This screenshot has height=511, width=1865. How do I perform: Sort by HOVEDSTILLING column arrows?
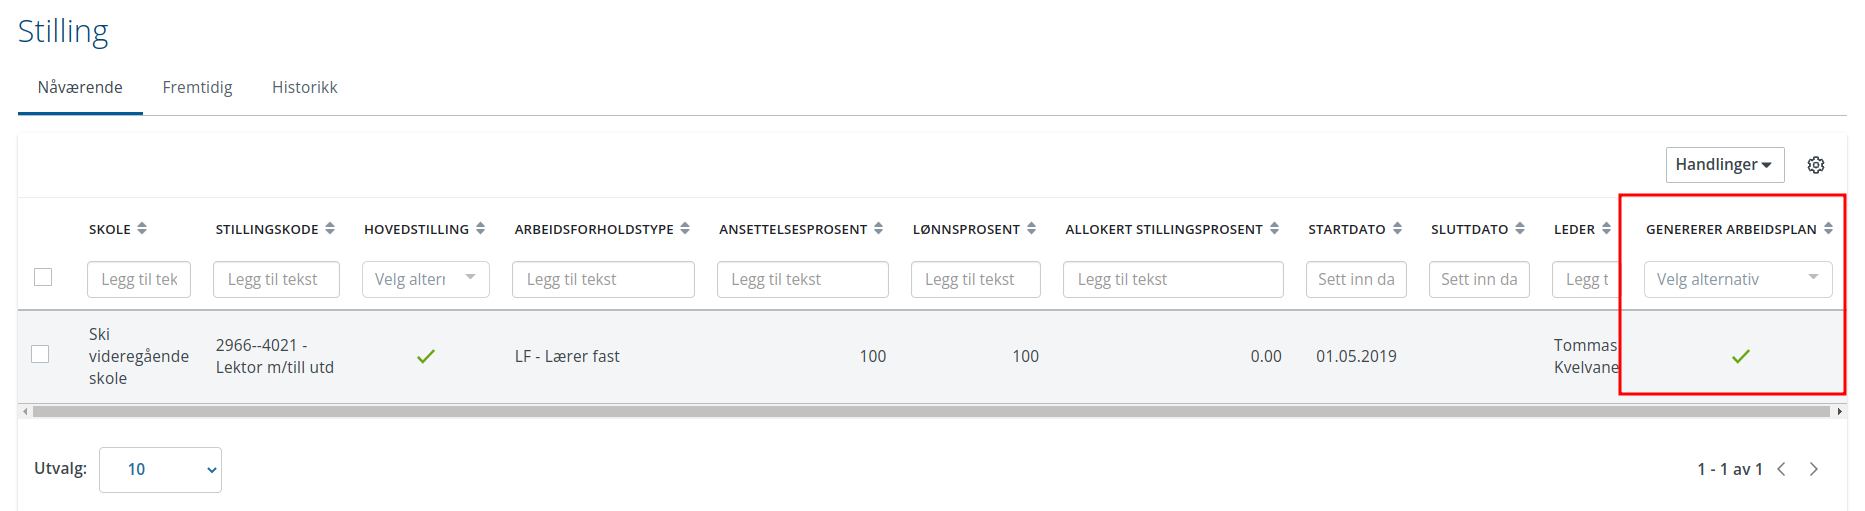[x=480, y=229]
